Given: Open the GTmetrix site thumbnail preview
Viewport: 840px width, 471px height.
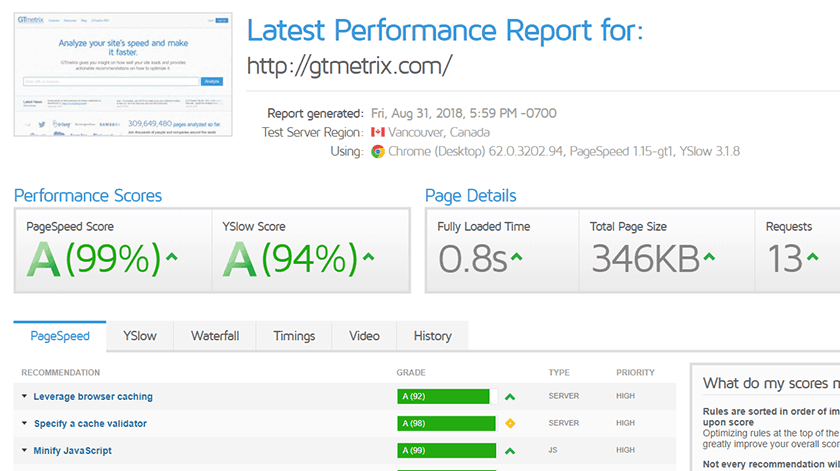Looking at the screenshot, I should pos(123,74).
